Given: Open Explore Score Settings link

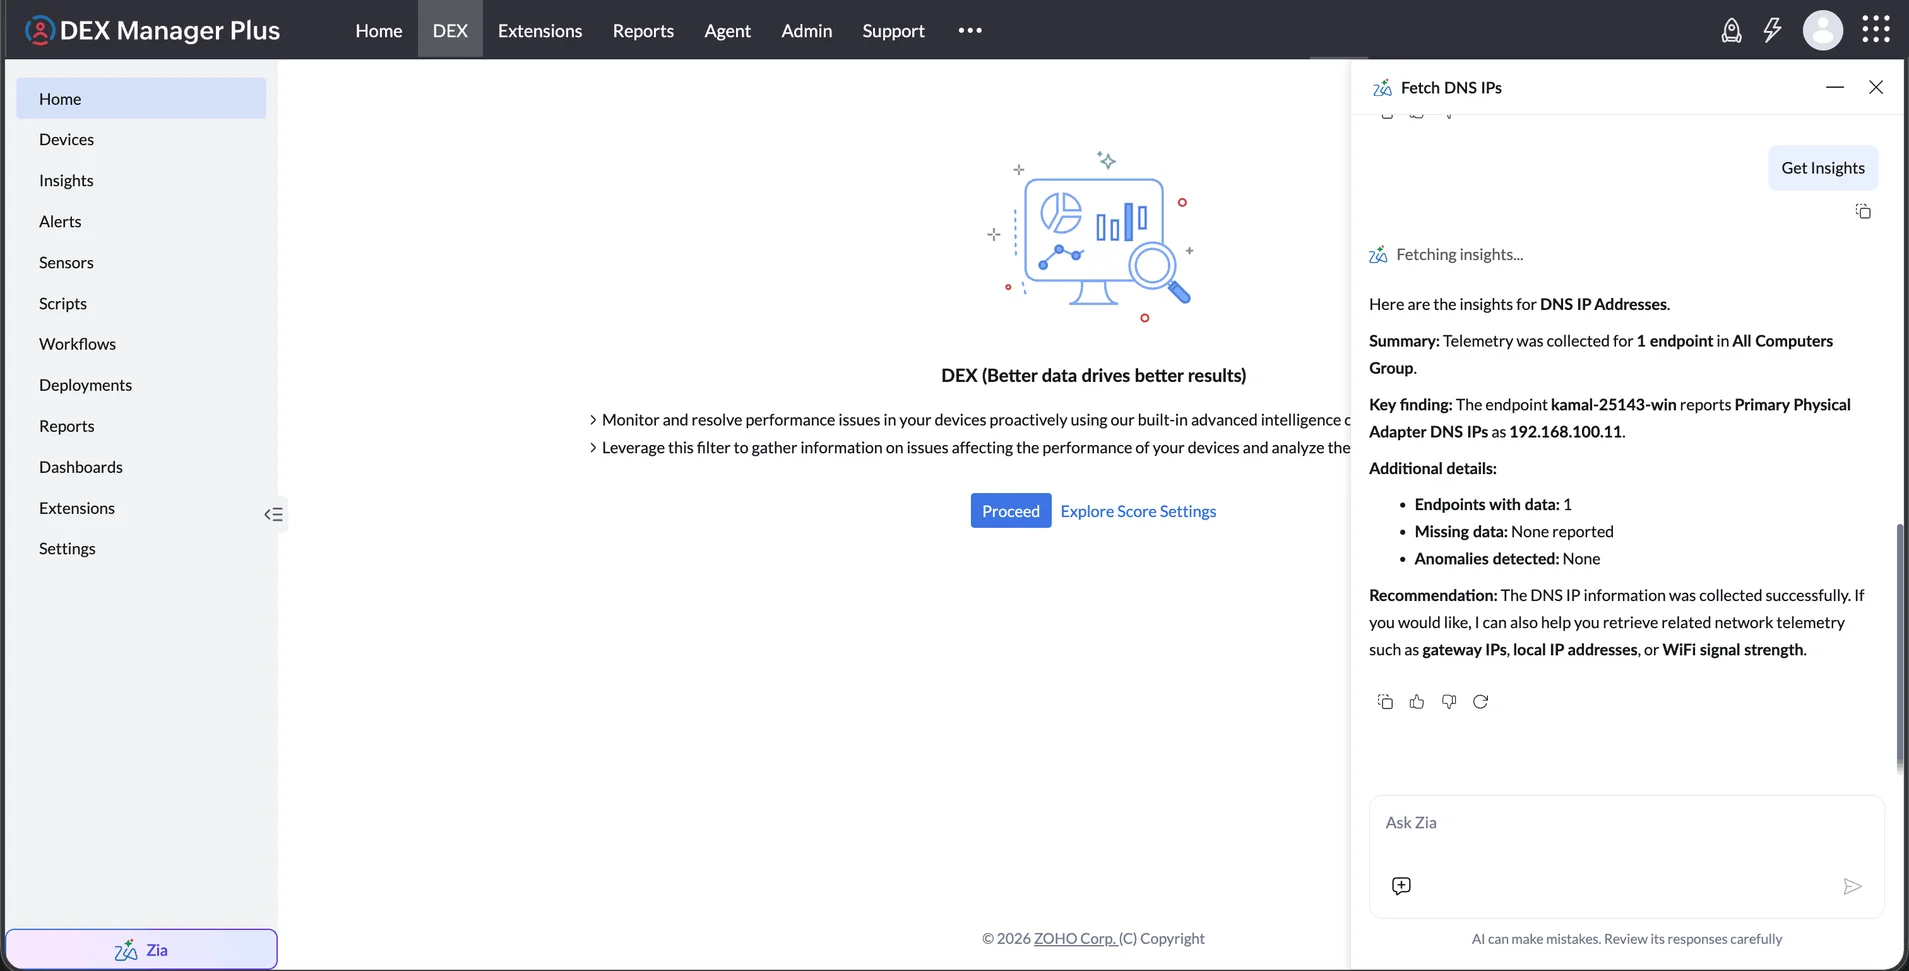Looking at the screenshot, I should click(1138, 511).
